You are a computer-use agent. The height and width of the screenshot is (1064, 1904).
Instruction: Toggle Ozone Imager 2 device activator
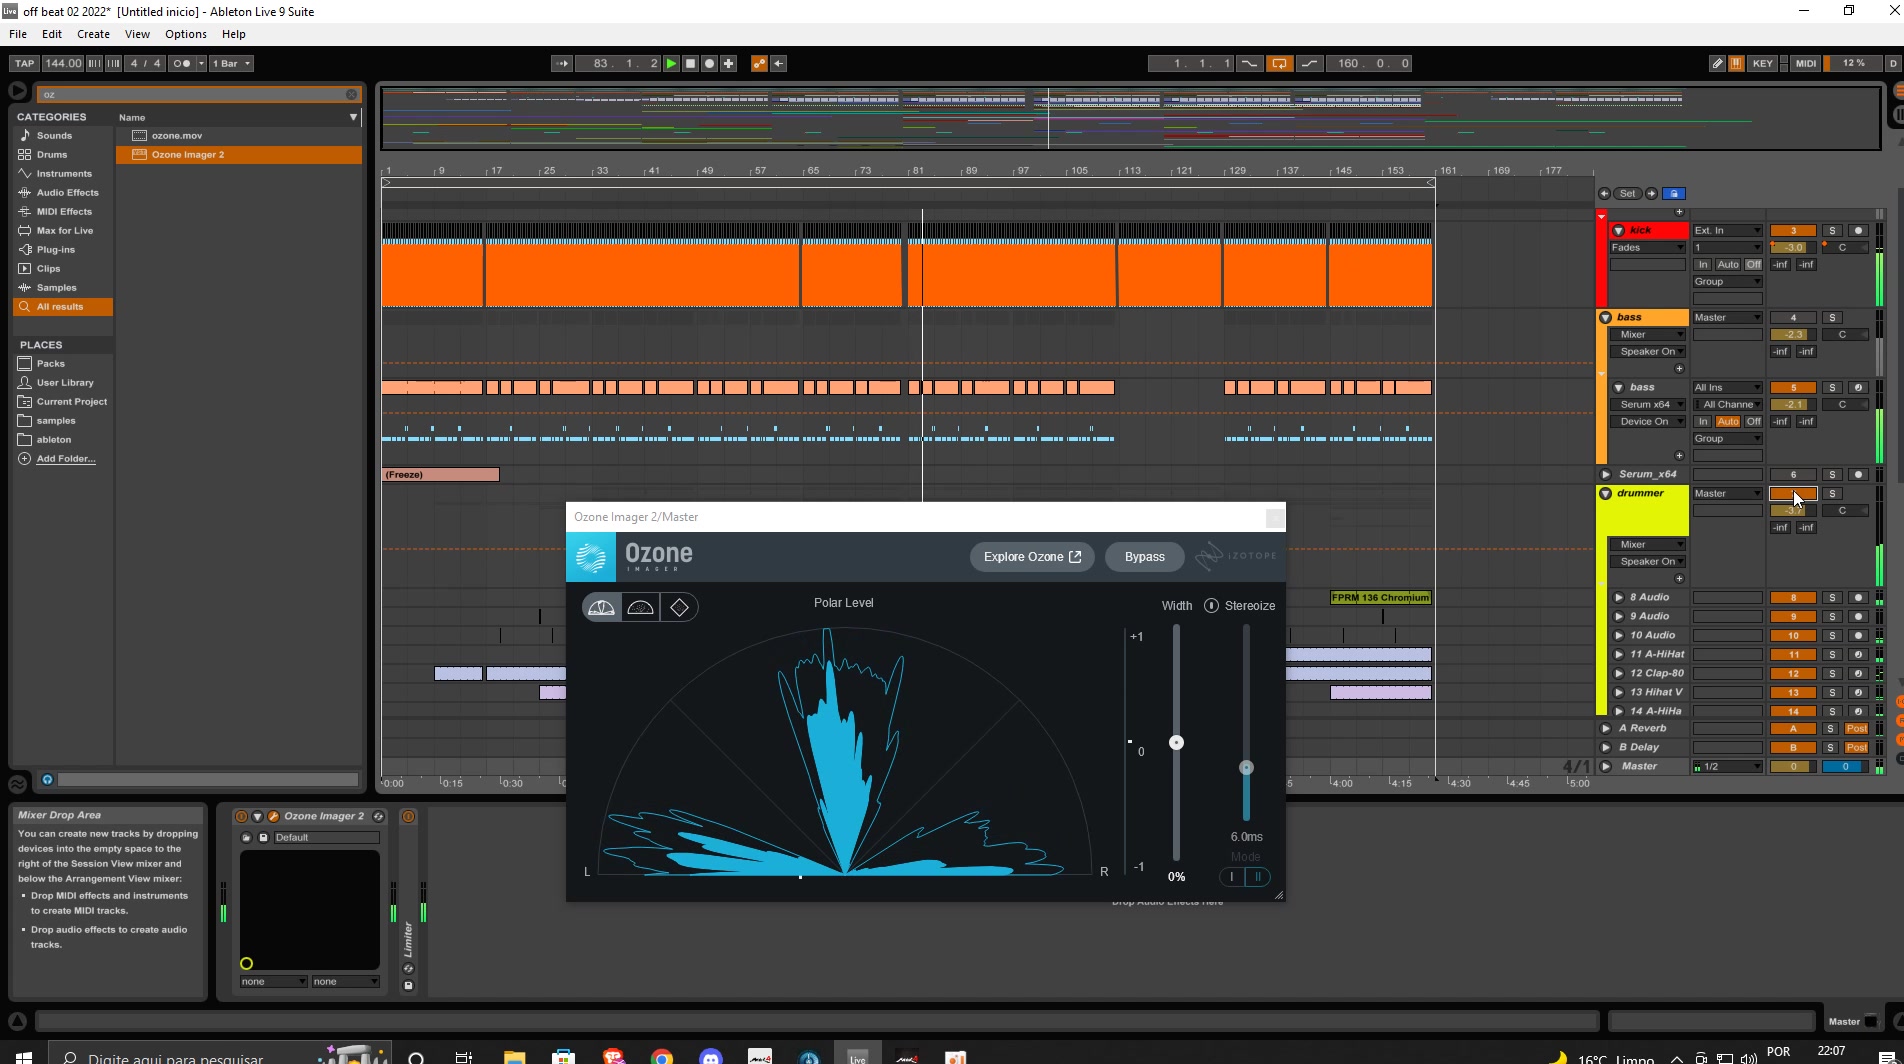pos(241,816)
